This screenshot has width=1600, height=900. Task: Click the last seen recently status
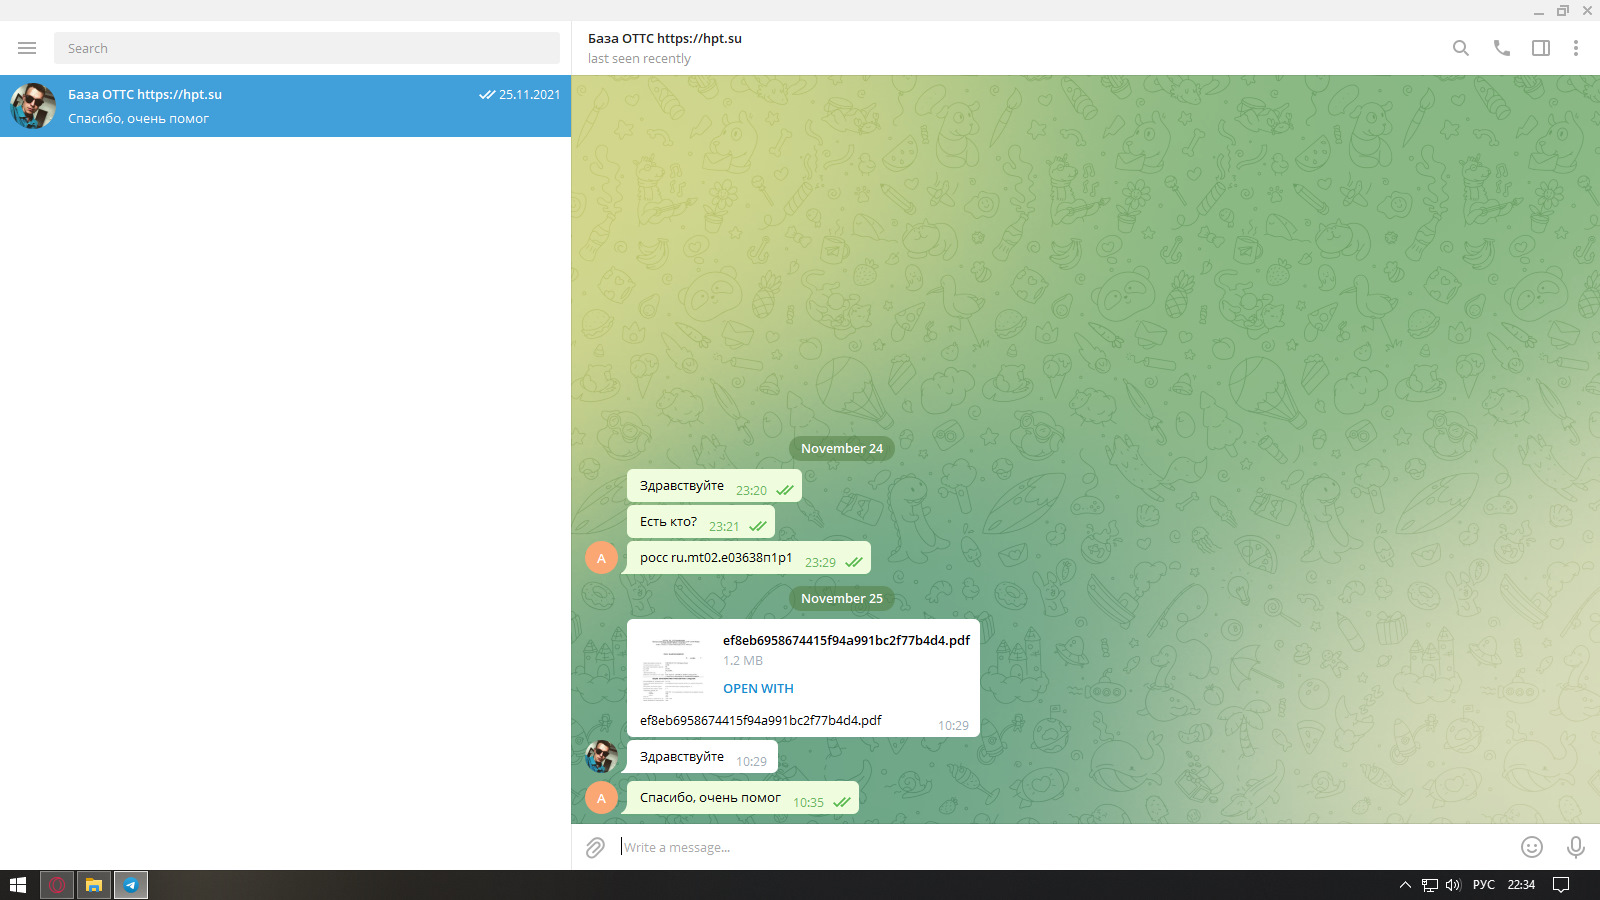[639, 59]
